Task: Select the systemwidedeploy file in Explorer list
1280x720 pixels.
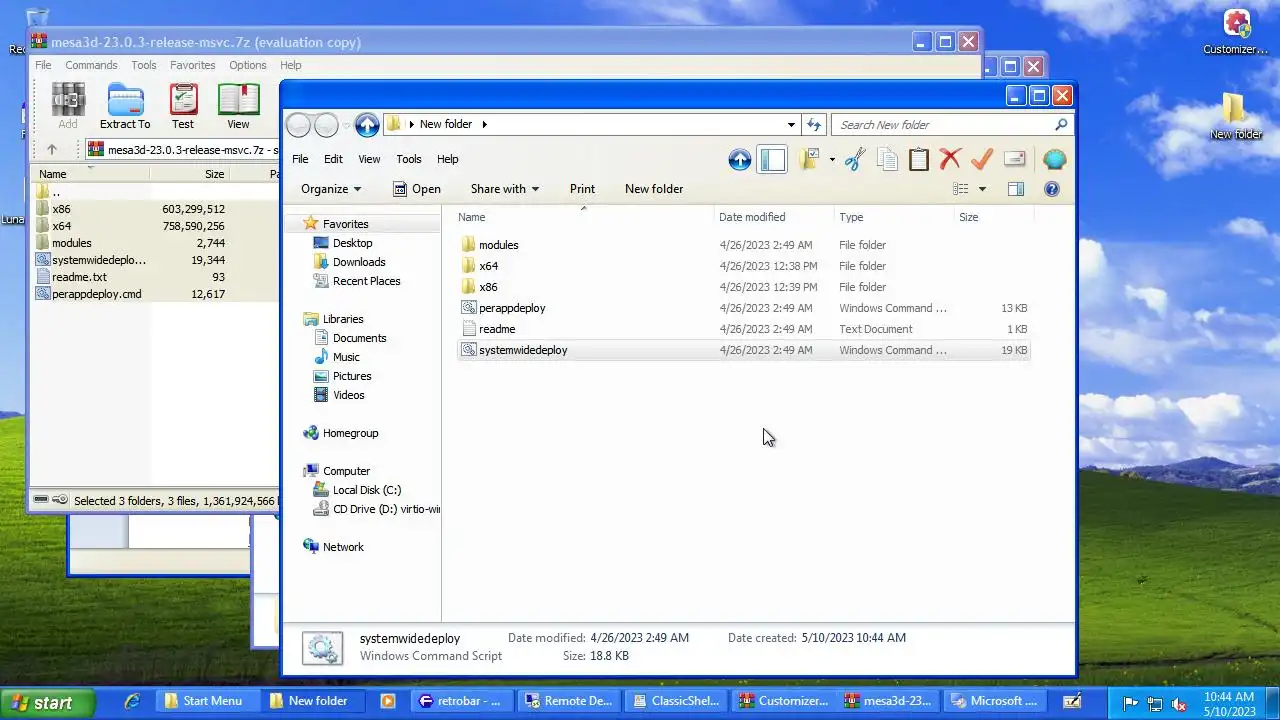Action: click(x=744, y=350)
